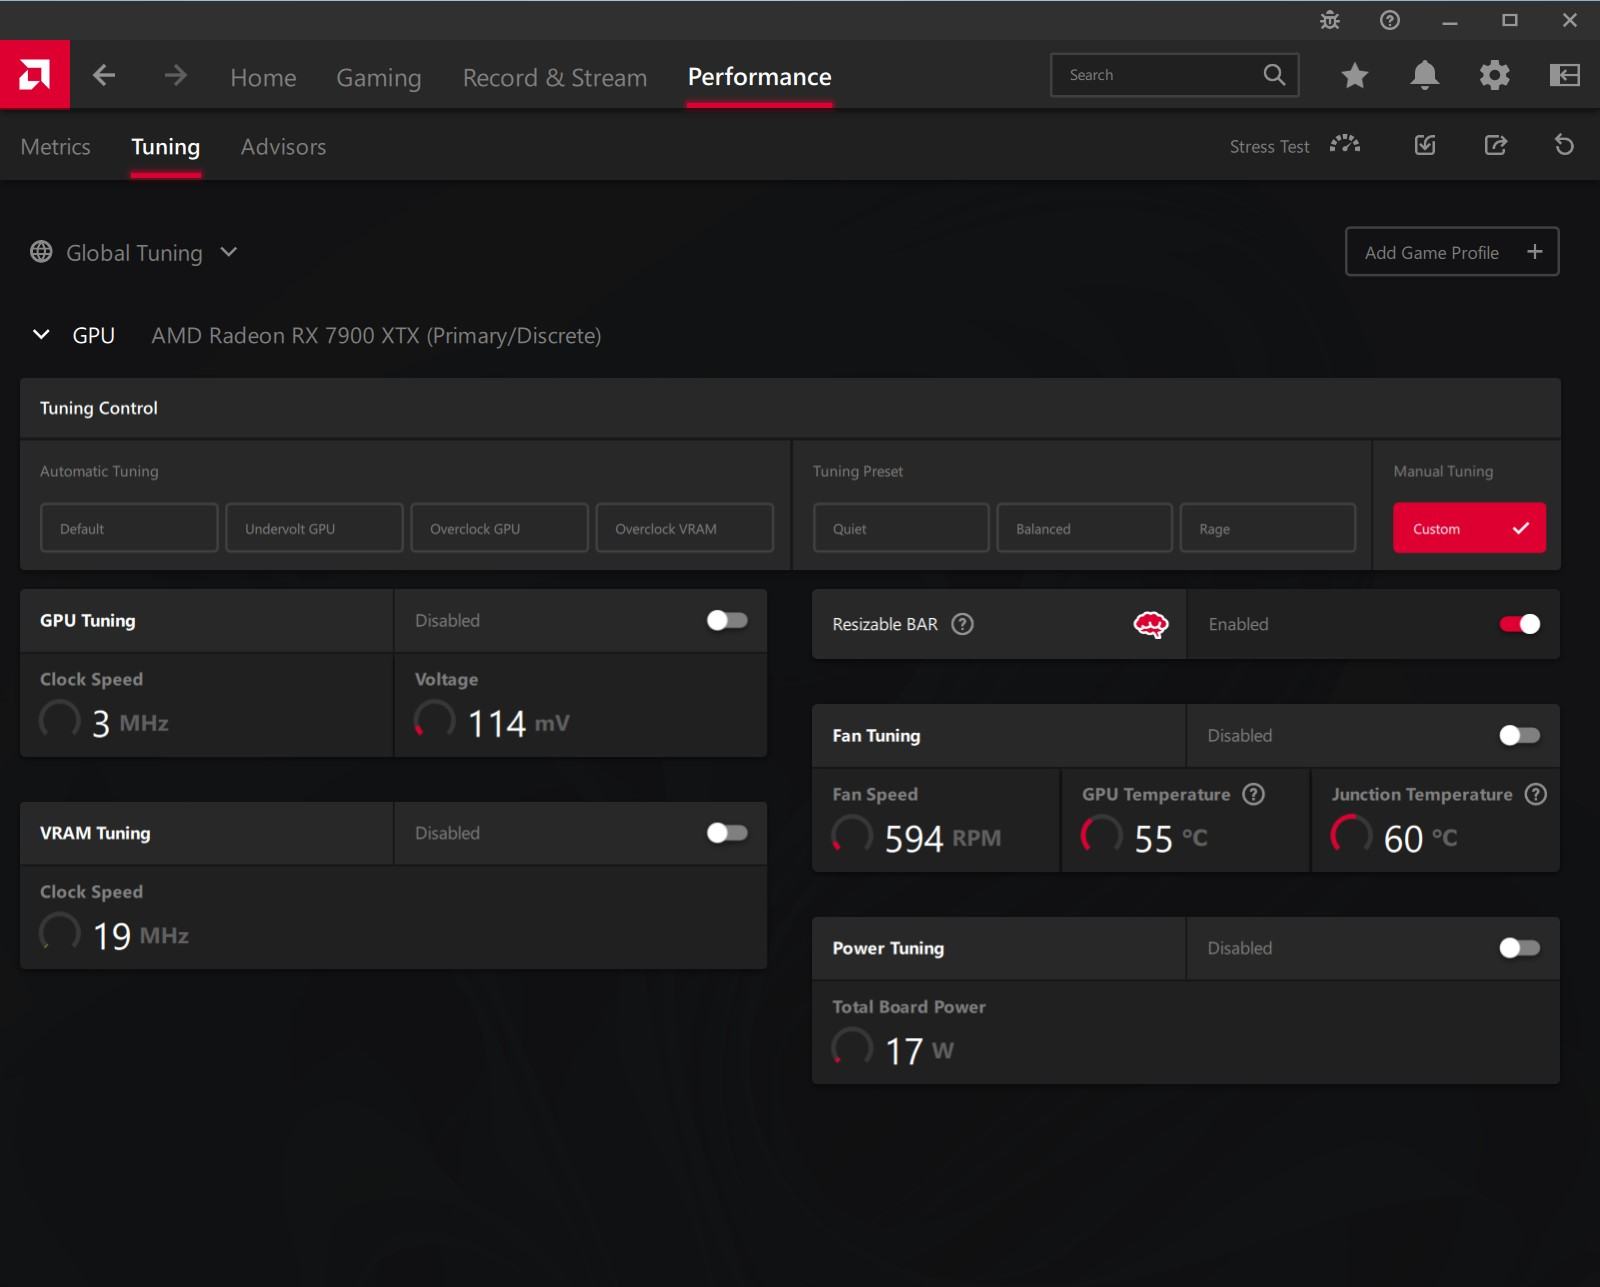This screenshot has width=1600, height=1287.
Task: Click the Stress Test label
Action: coord(1269,147)
